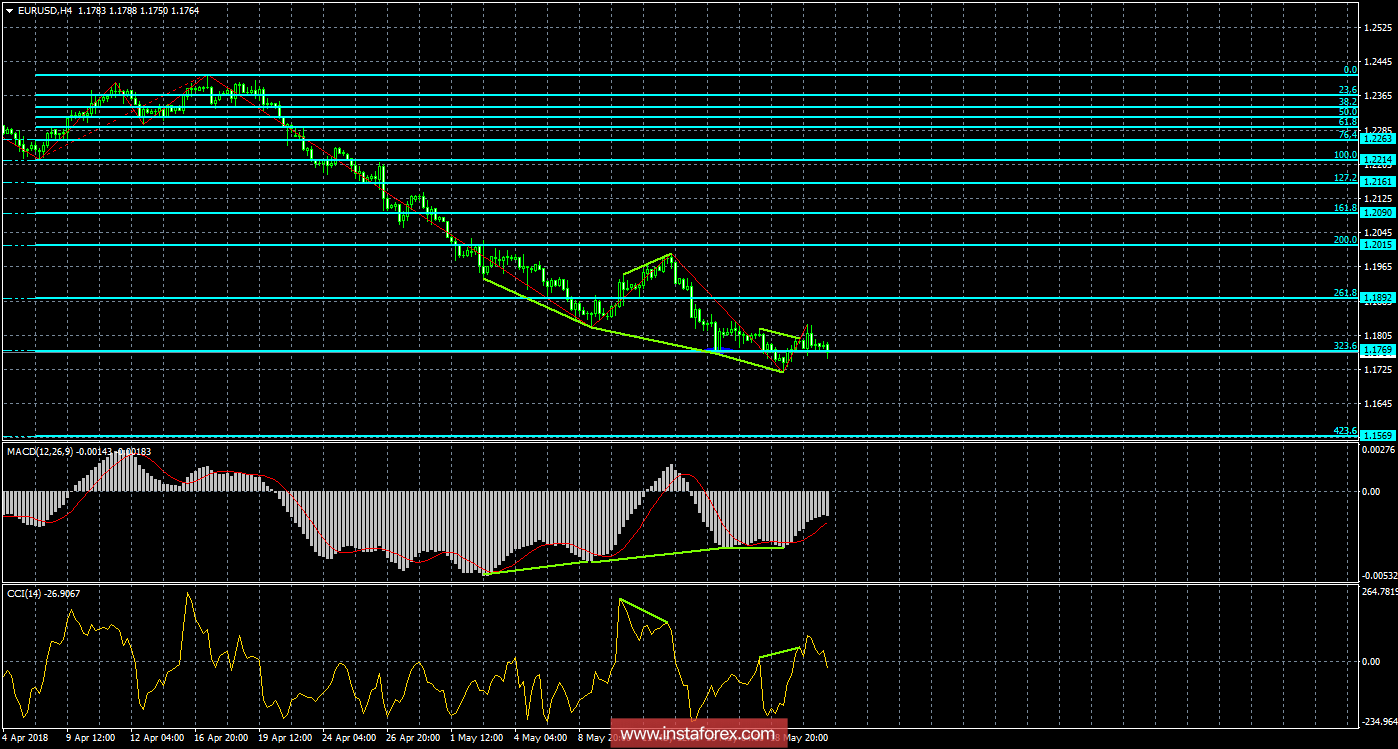Click the 1.2125 price scale value
The height and width of the screenshot is (749, 1398).
click(x=1379, y=199)
